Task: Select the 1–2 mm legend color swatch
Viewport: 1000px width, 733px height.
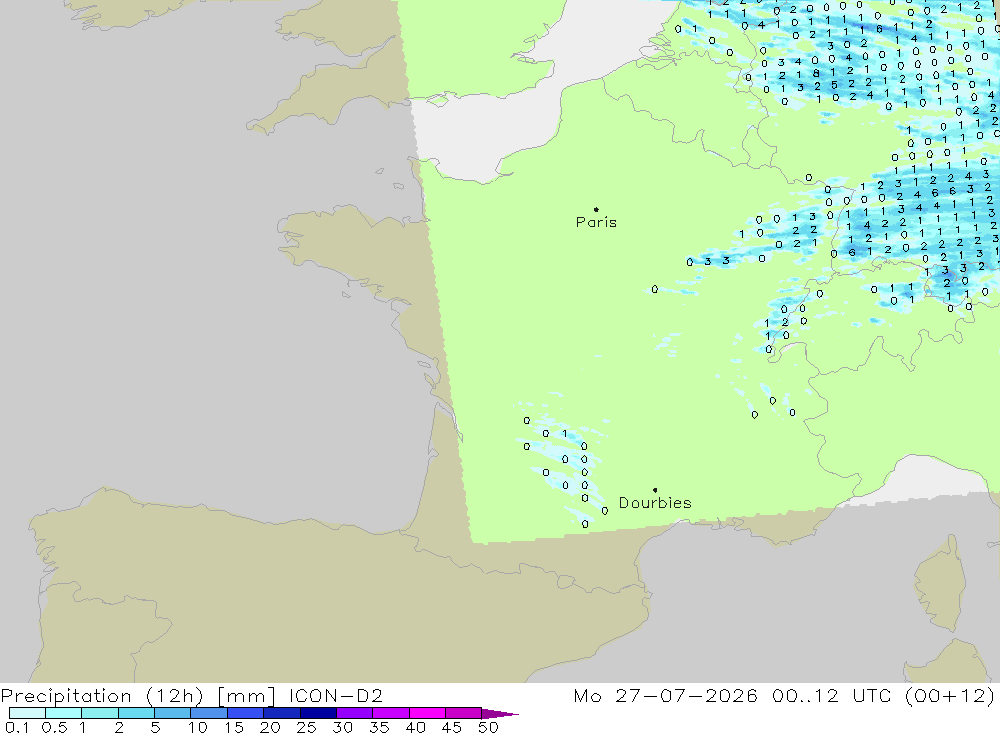Action: click(99, 713)
